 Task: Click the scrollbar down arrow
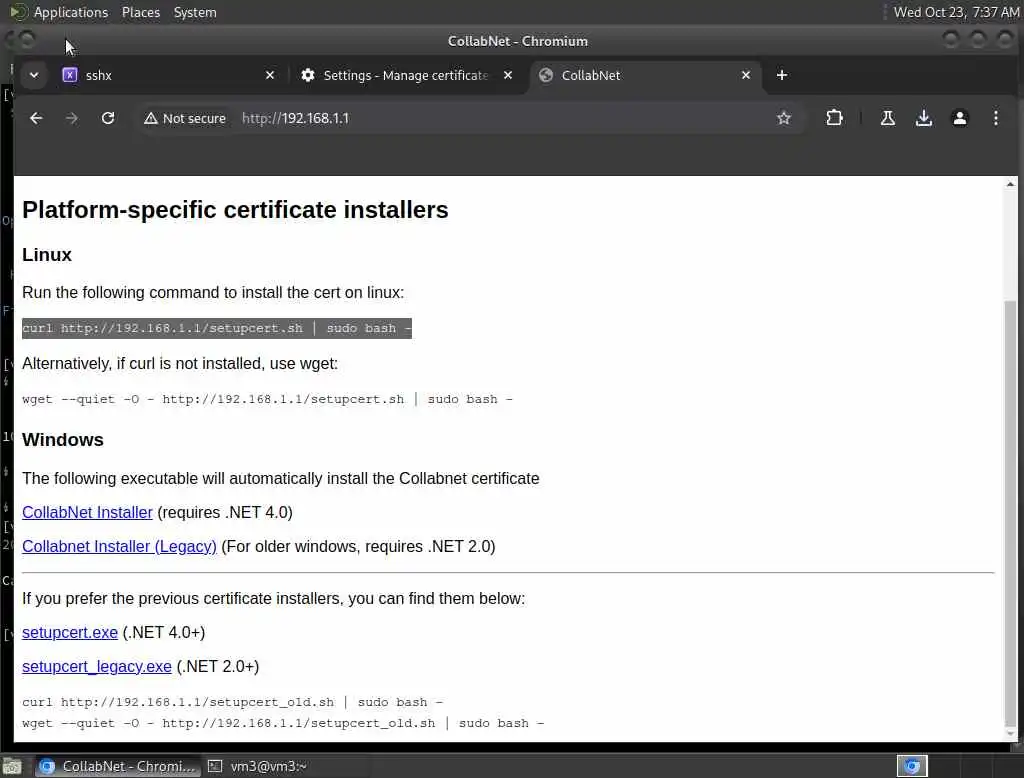click(1010, 734)
